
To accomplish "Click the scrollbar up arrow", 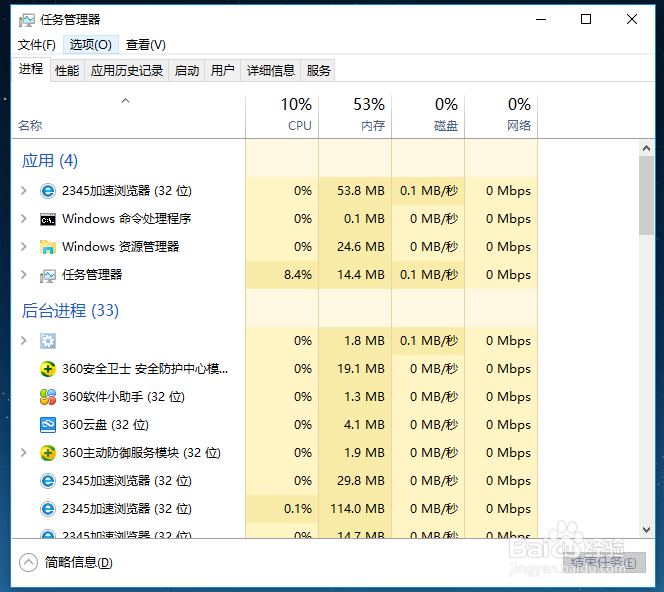I will click(646, 148).
